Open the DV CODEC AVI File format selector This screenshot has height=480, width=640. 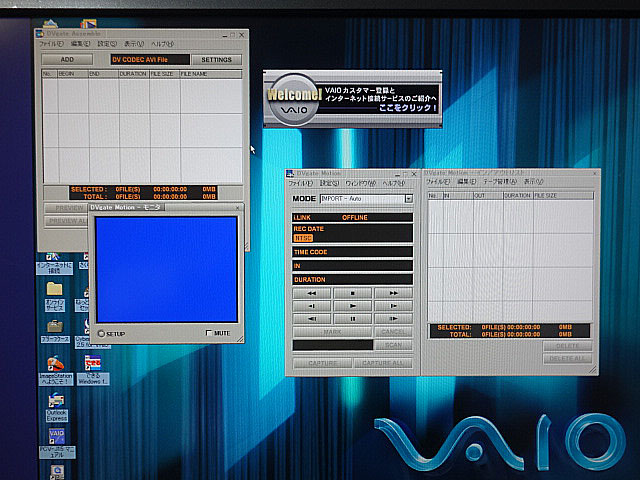click(140, 60)
